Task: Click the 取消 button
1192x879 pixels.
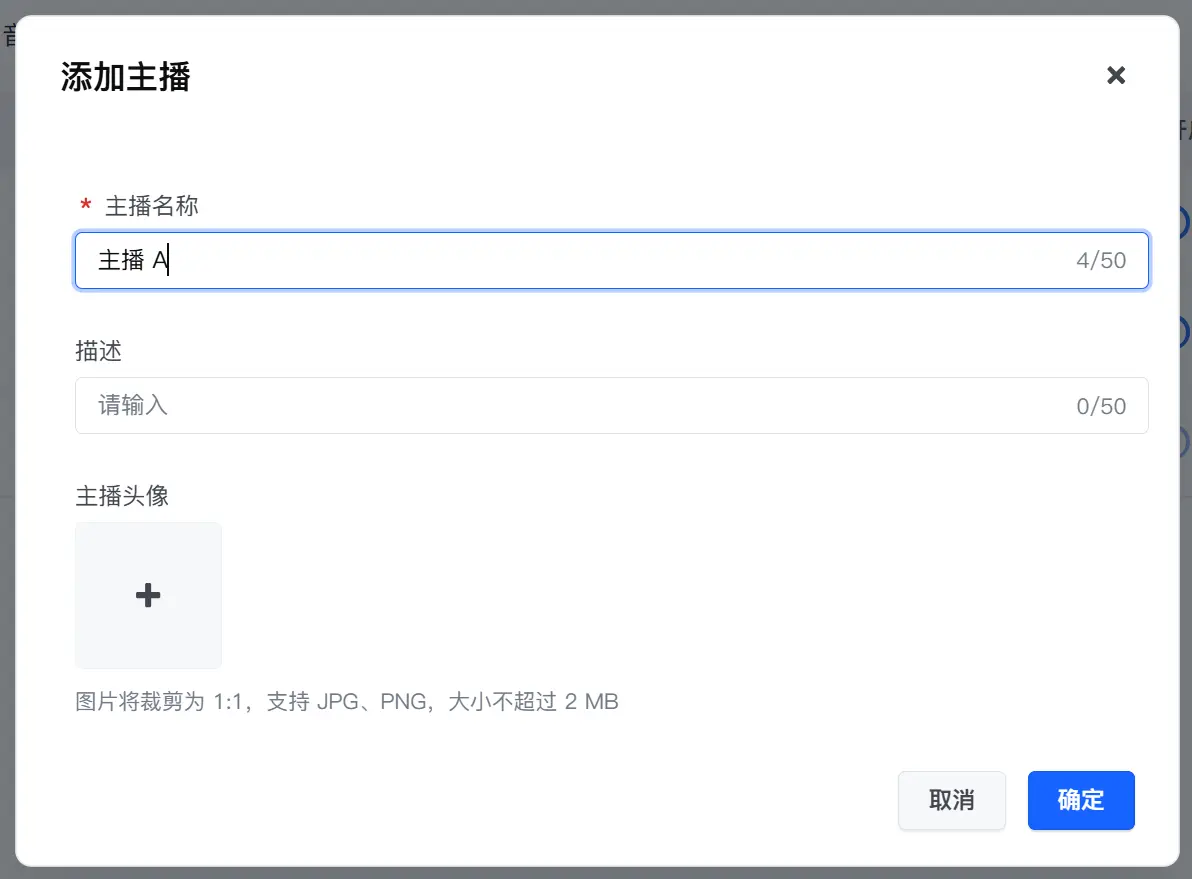Action: click(x=952, y=800)
